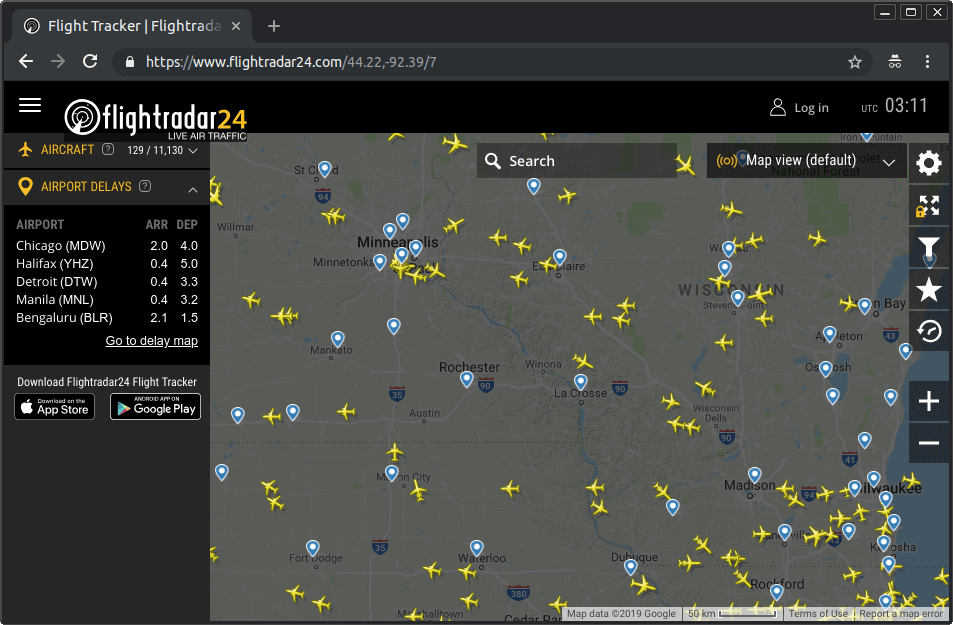Toggle fullscreen map mode
Viewport: 953px width, 625px height.
929,206
